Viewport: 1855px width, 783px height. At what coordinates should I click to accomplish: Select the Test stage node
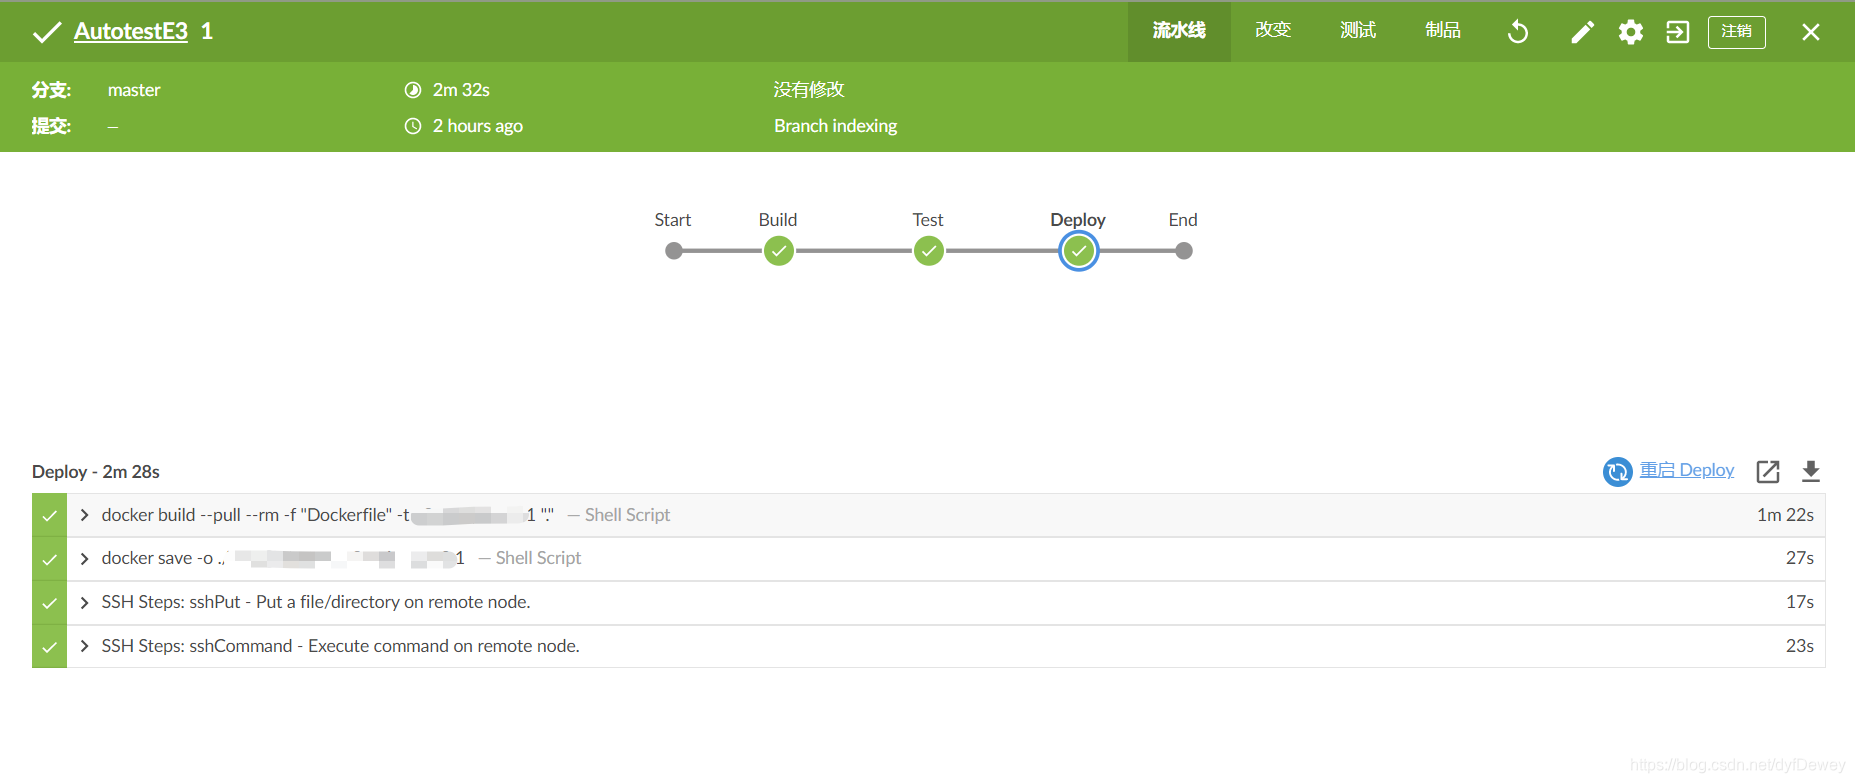(928, 251)
